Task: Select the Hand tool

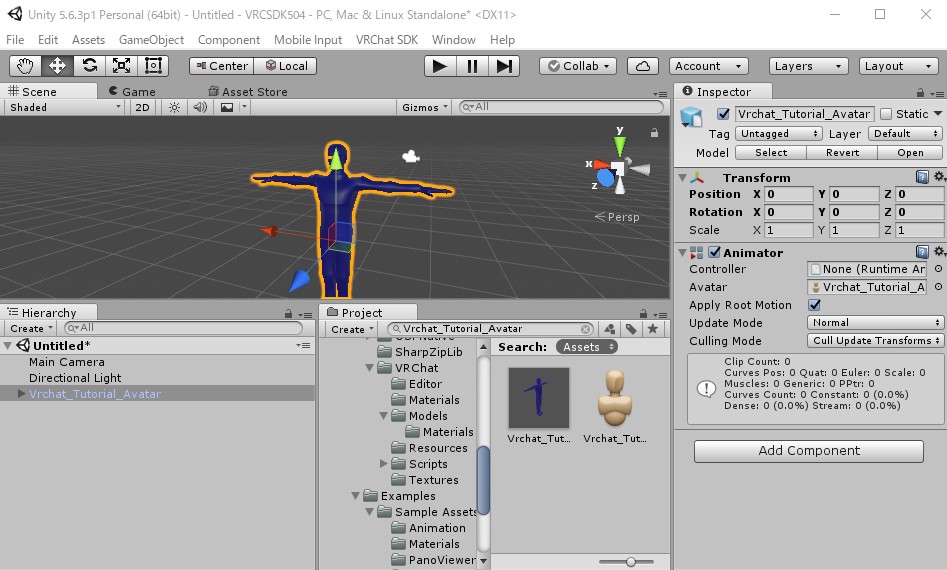Action: (25, 66)
